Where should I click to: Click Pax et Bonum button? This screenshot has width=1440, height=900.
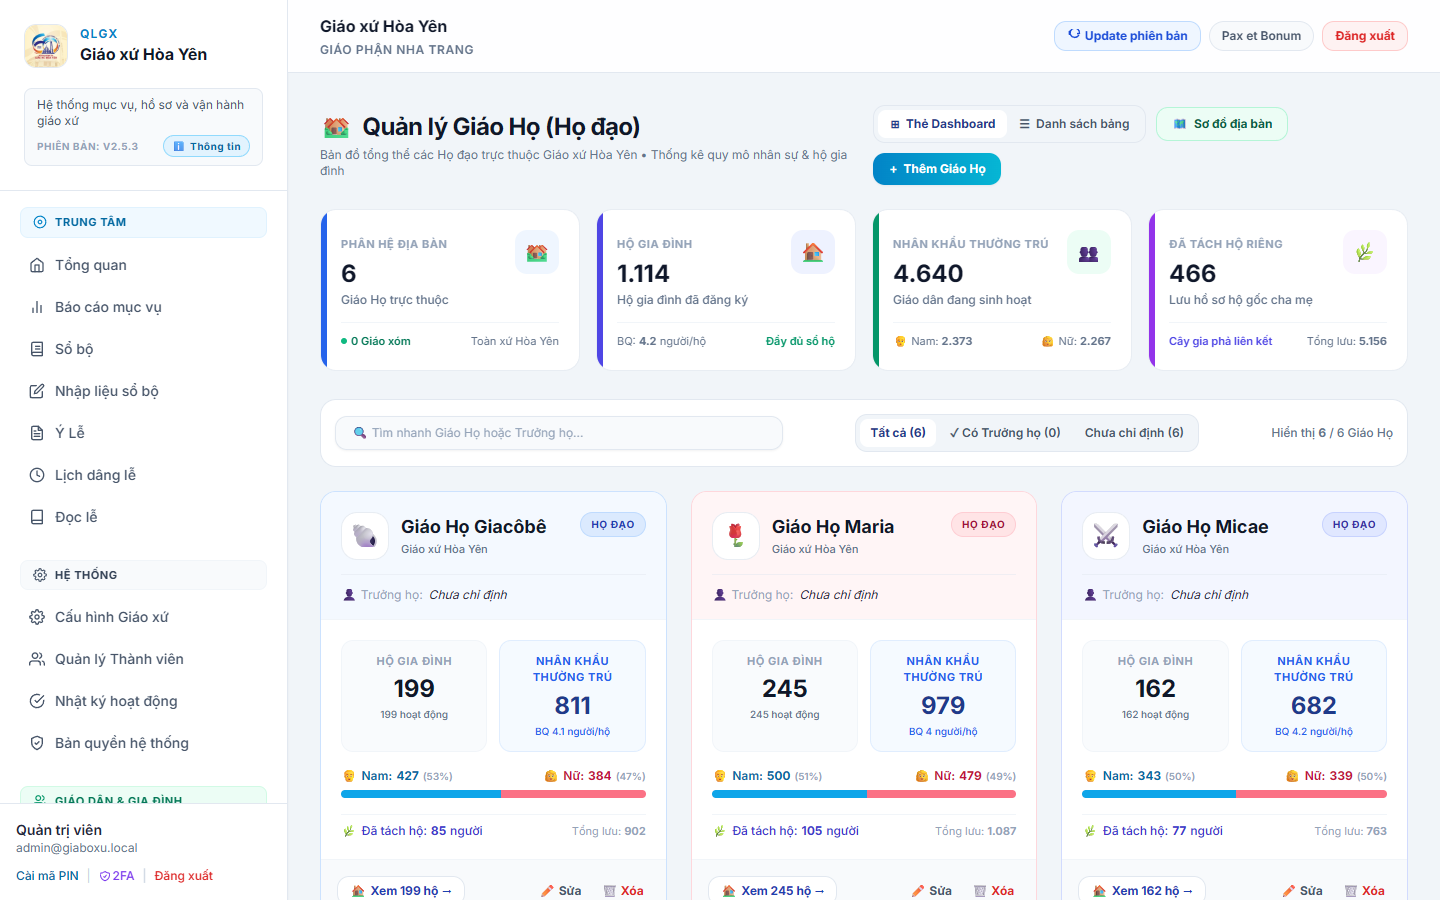[x=1261, y=36]
